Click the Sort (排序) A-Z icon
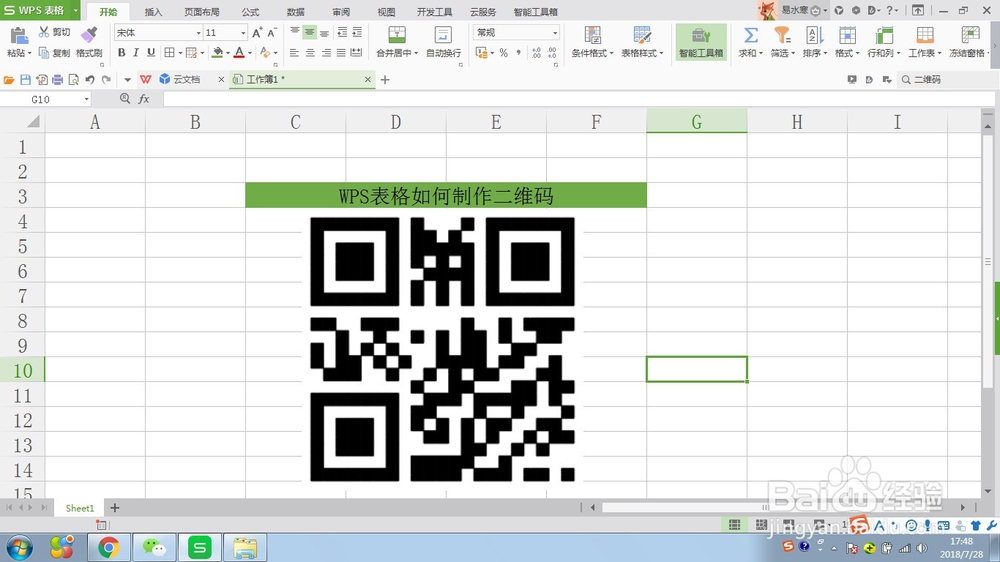1000x562 pixels. (814, 35)
